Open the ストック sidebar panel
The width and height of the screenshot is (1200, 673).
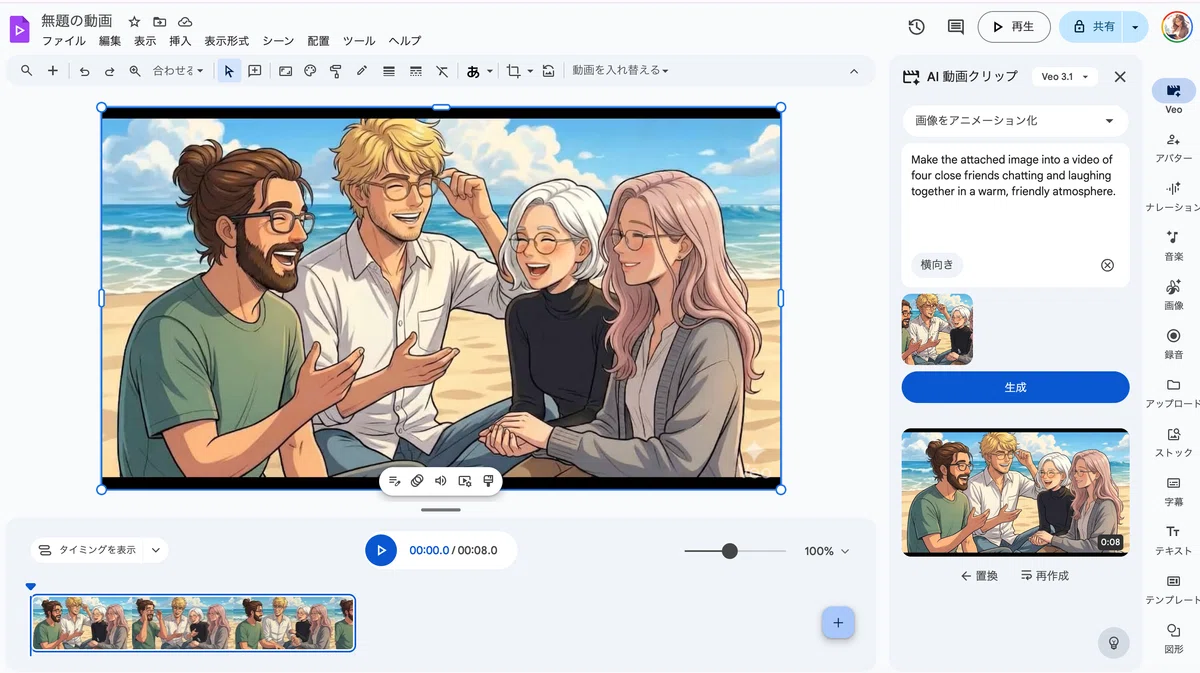coord(1173,441)
